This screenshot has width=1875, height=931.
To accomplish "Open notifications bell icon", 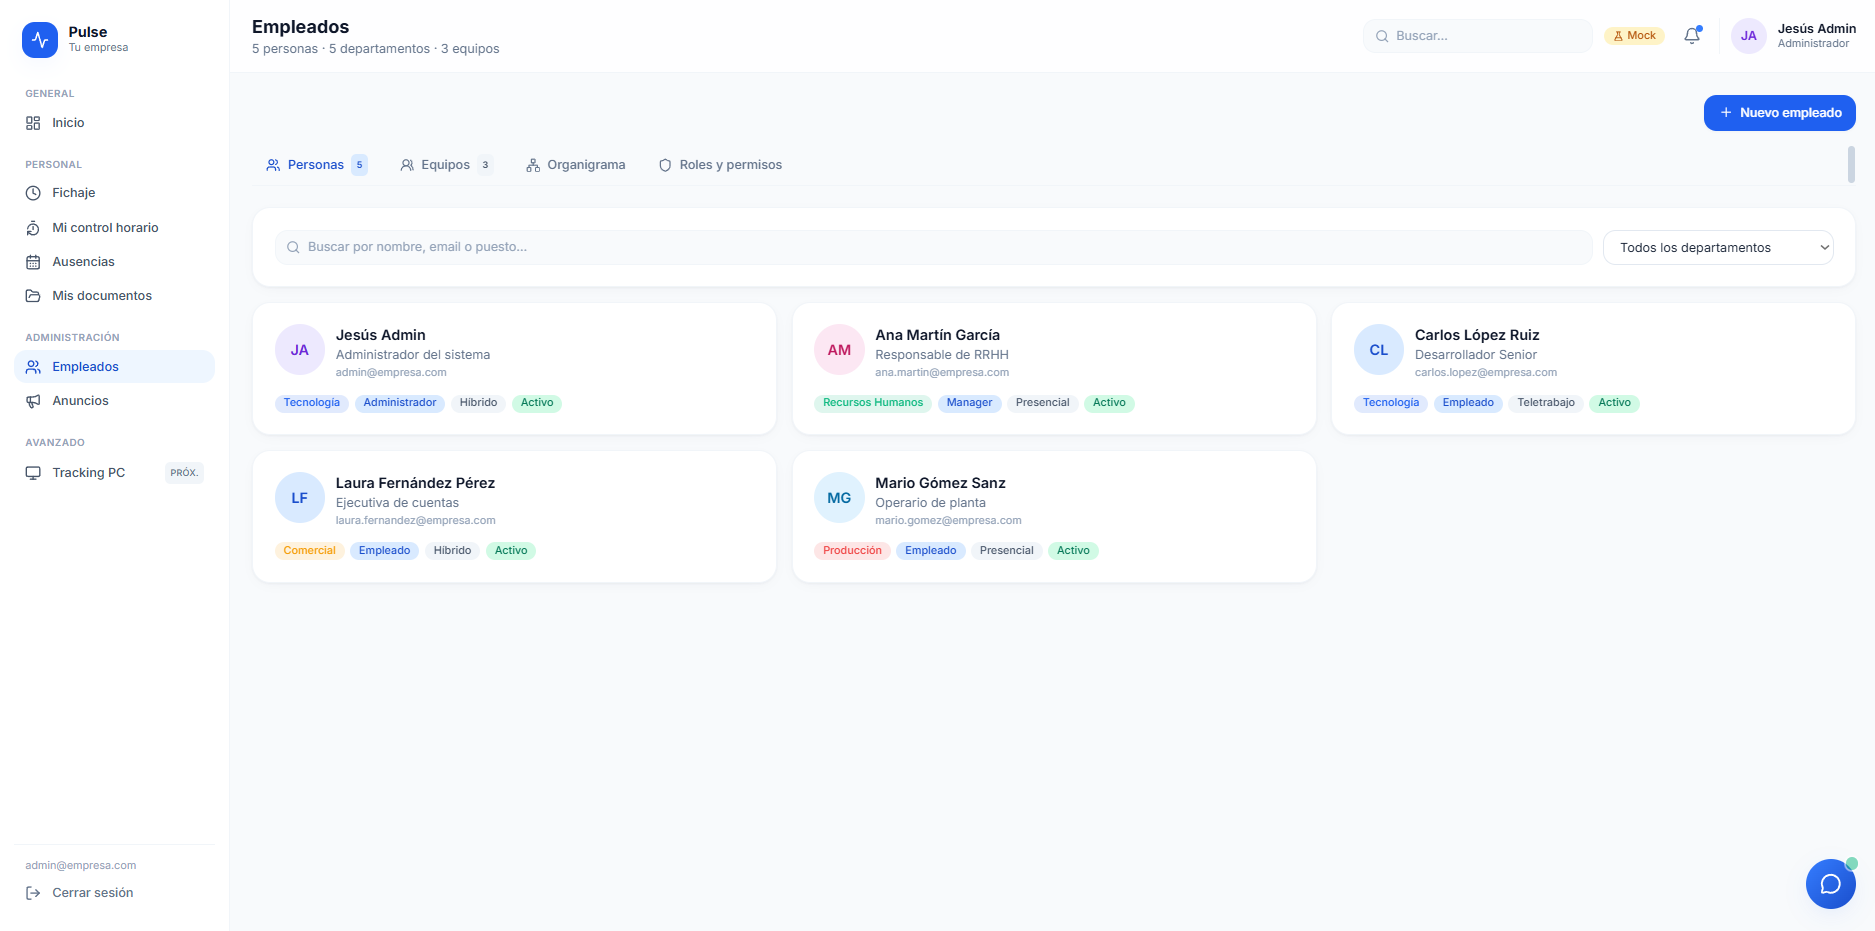I will click(x=1692, y=36).
